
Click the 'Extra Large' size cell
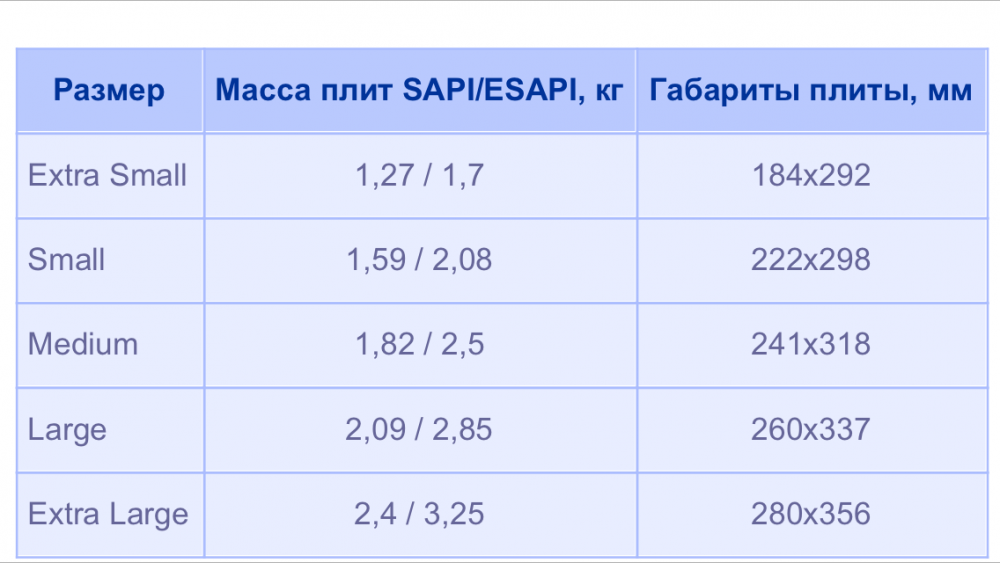click(x=108, y=515)
